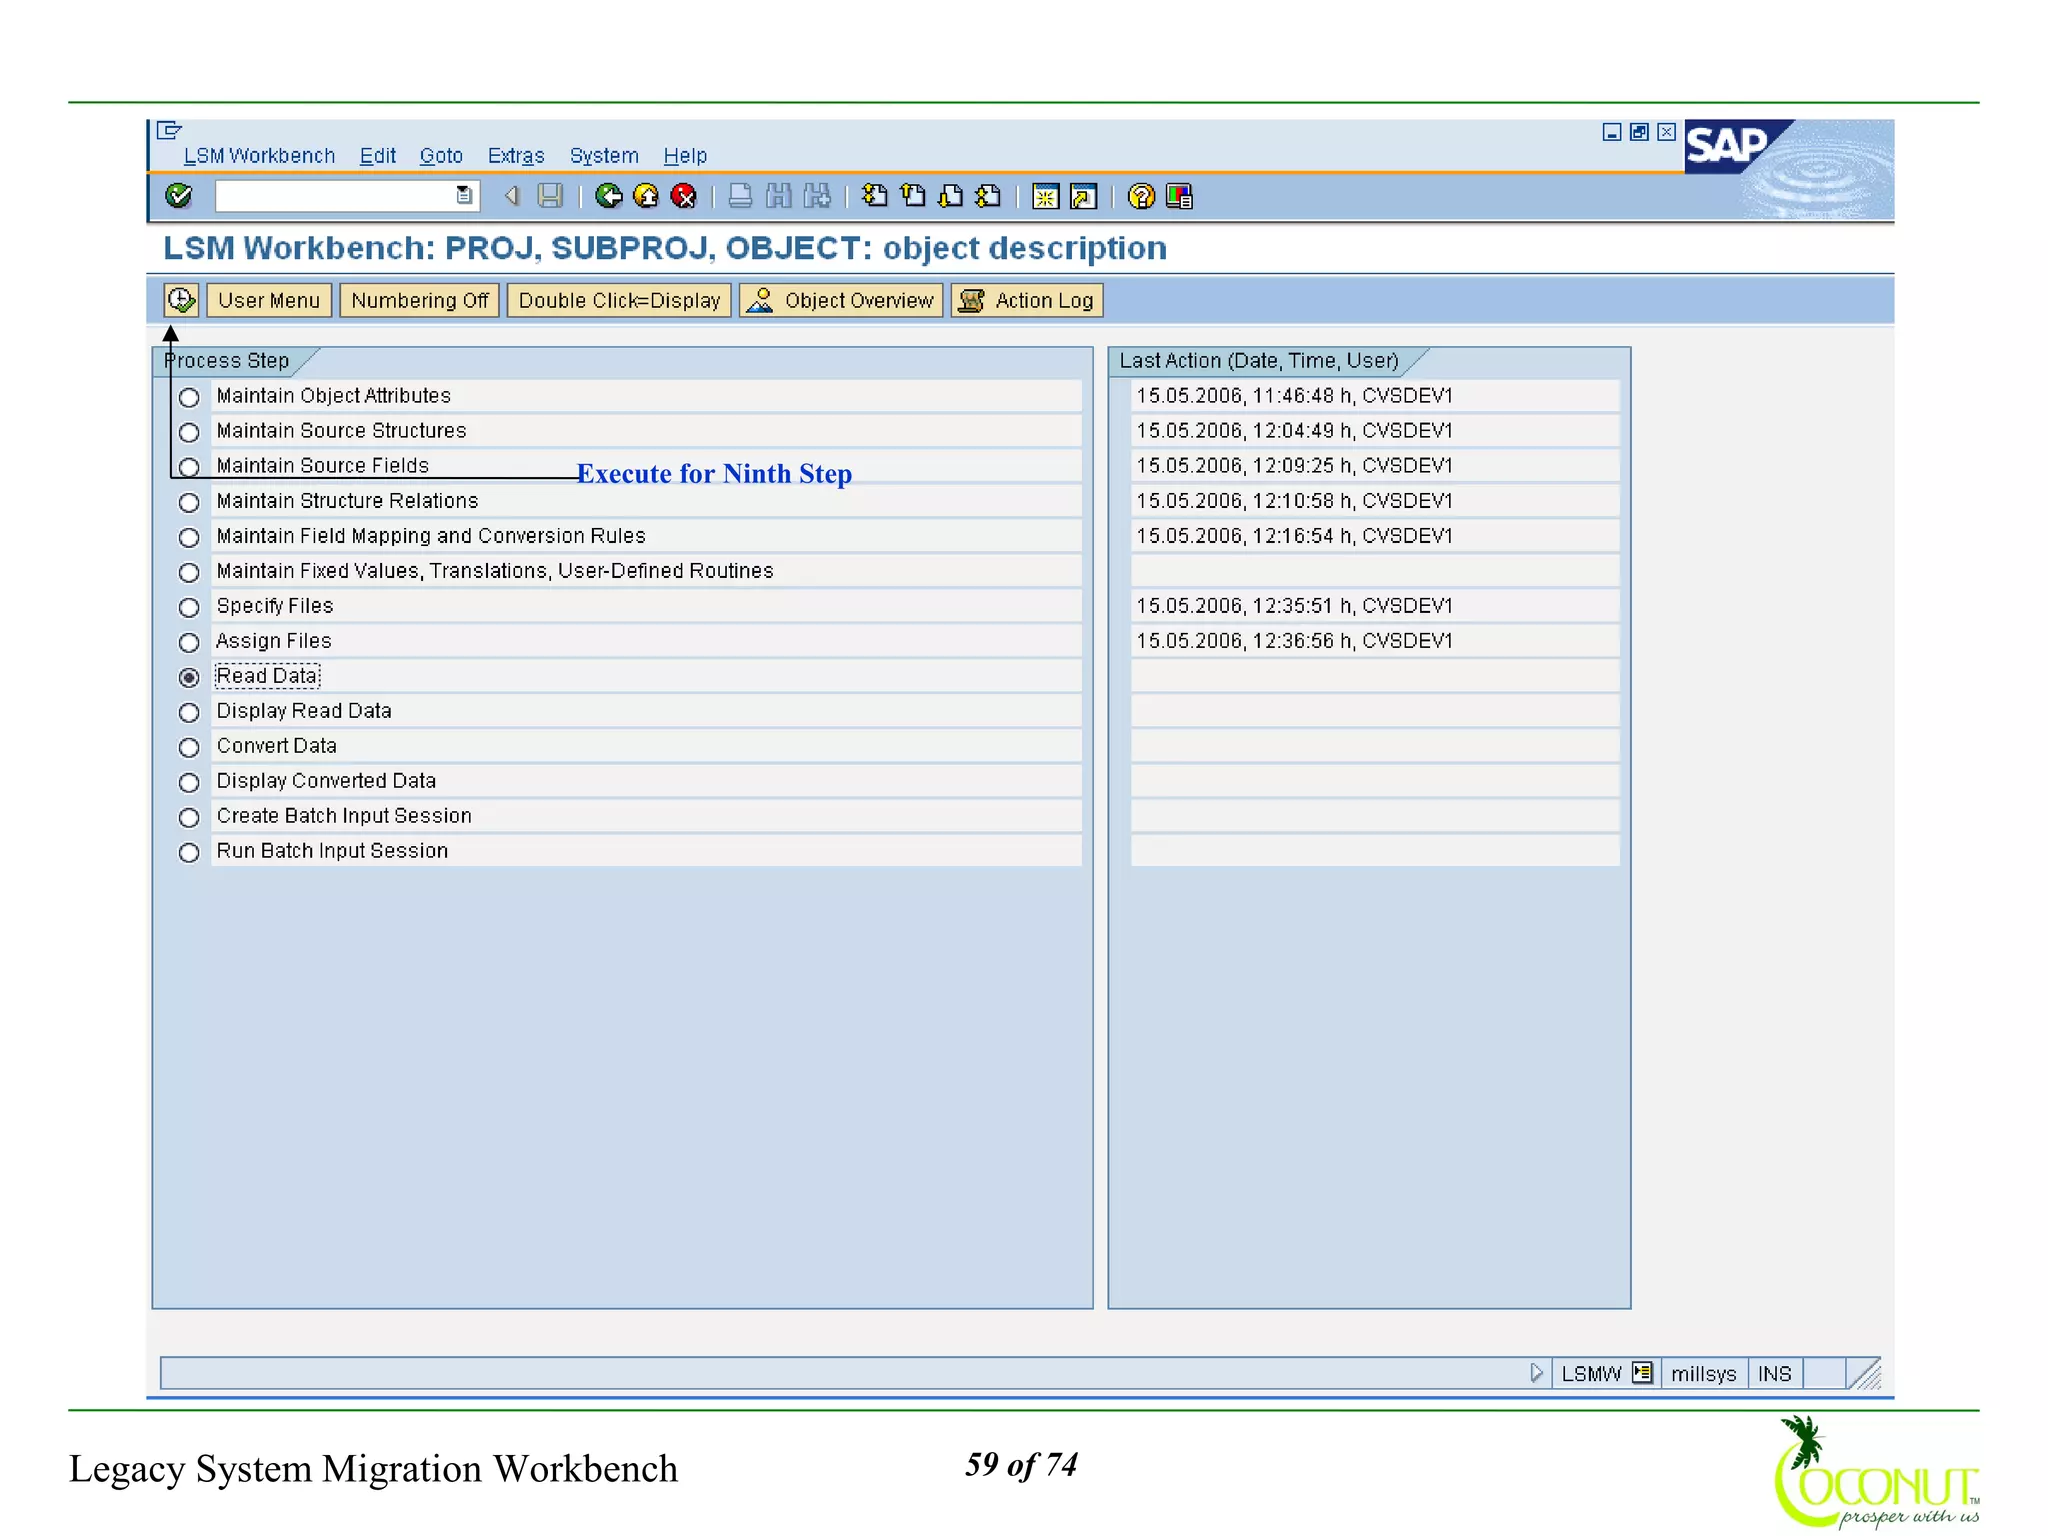
Task: Select Create Batch Input Session radio button
Action: pyautogui.click(x=189, y=817)
